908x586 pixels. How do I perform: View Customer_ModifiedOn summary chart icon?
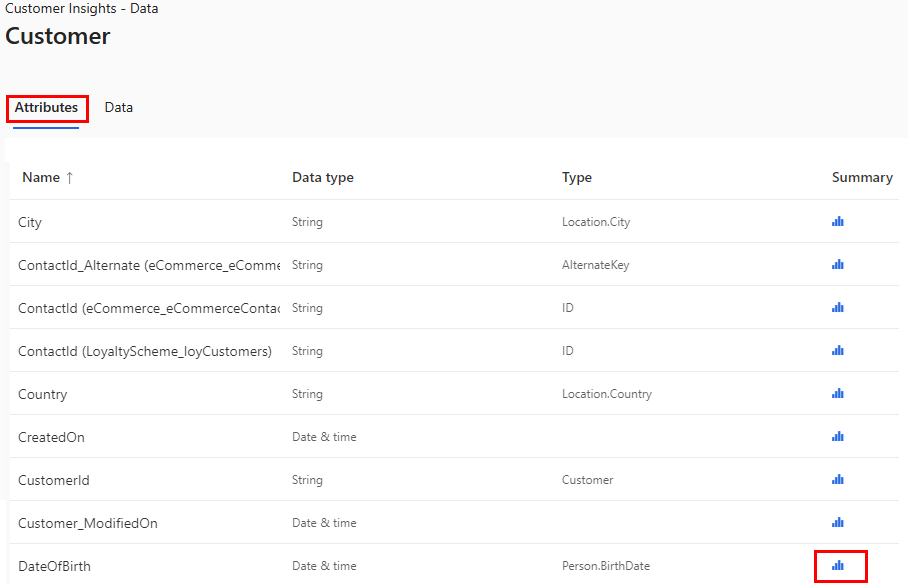pos(837,522)
